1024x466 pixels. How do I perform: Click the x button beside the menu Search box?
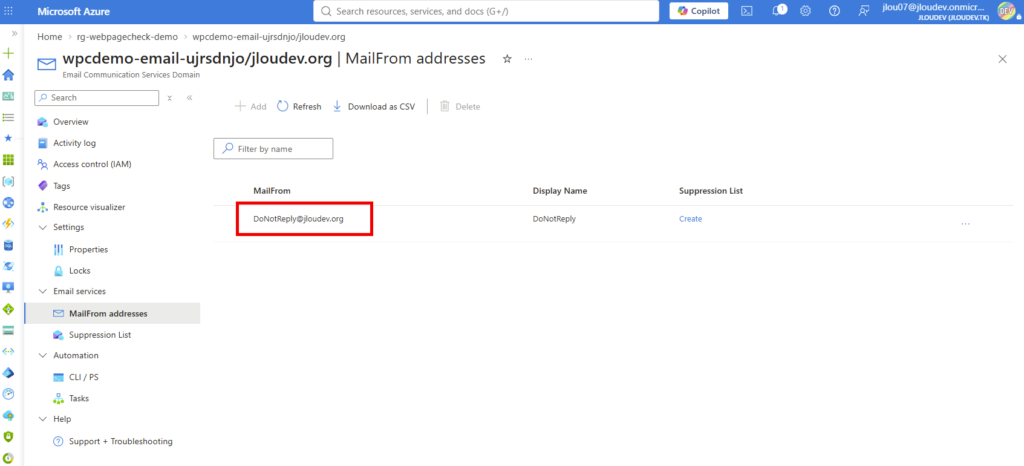pyautogui.click(x=169, y=98)
